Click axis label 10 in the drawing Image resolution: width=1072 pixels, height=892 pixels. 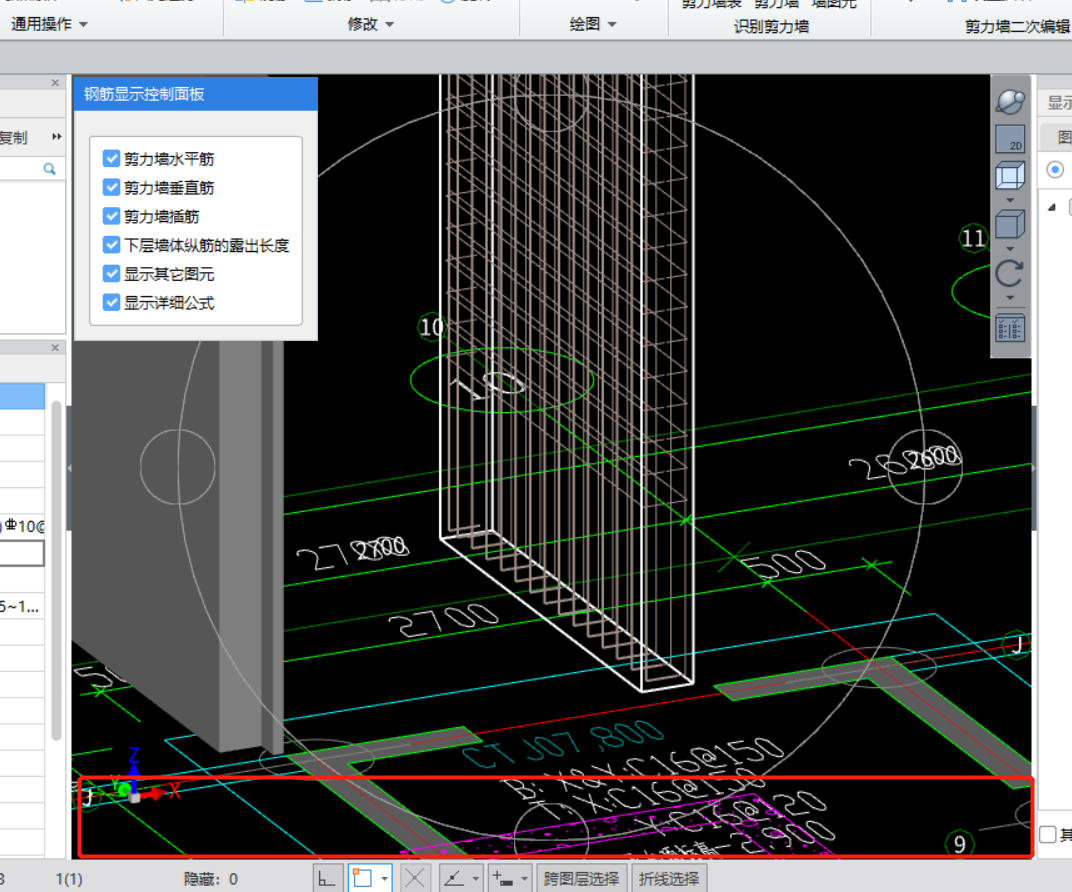pyautogui.click(x=431, y=327)
